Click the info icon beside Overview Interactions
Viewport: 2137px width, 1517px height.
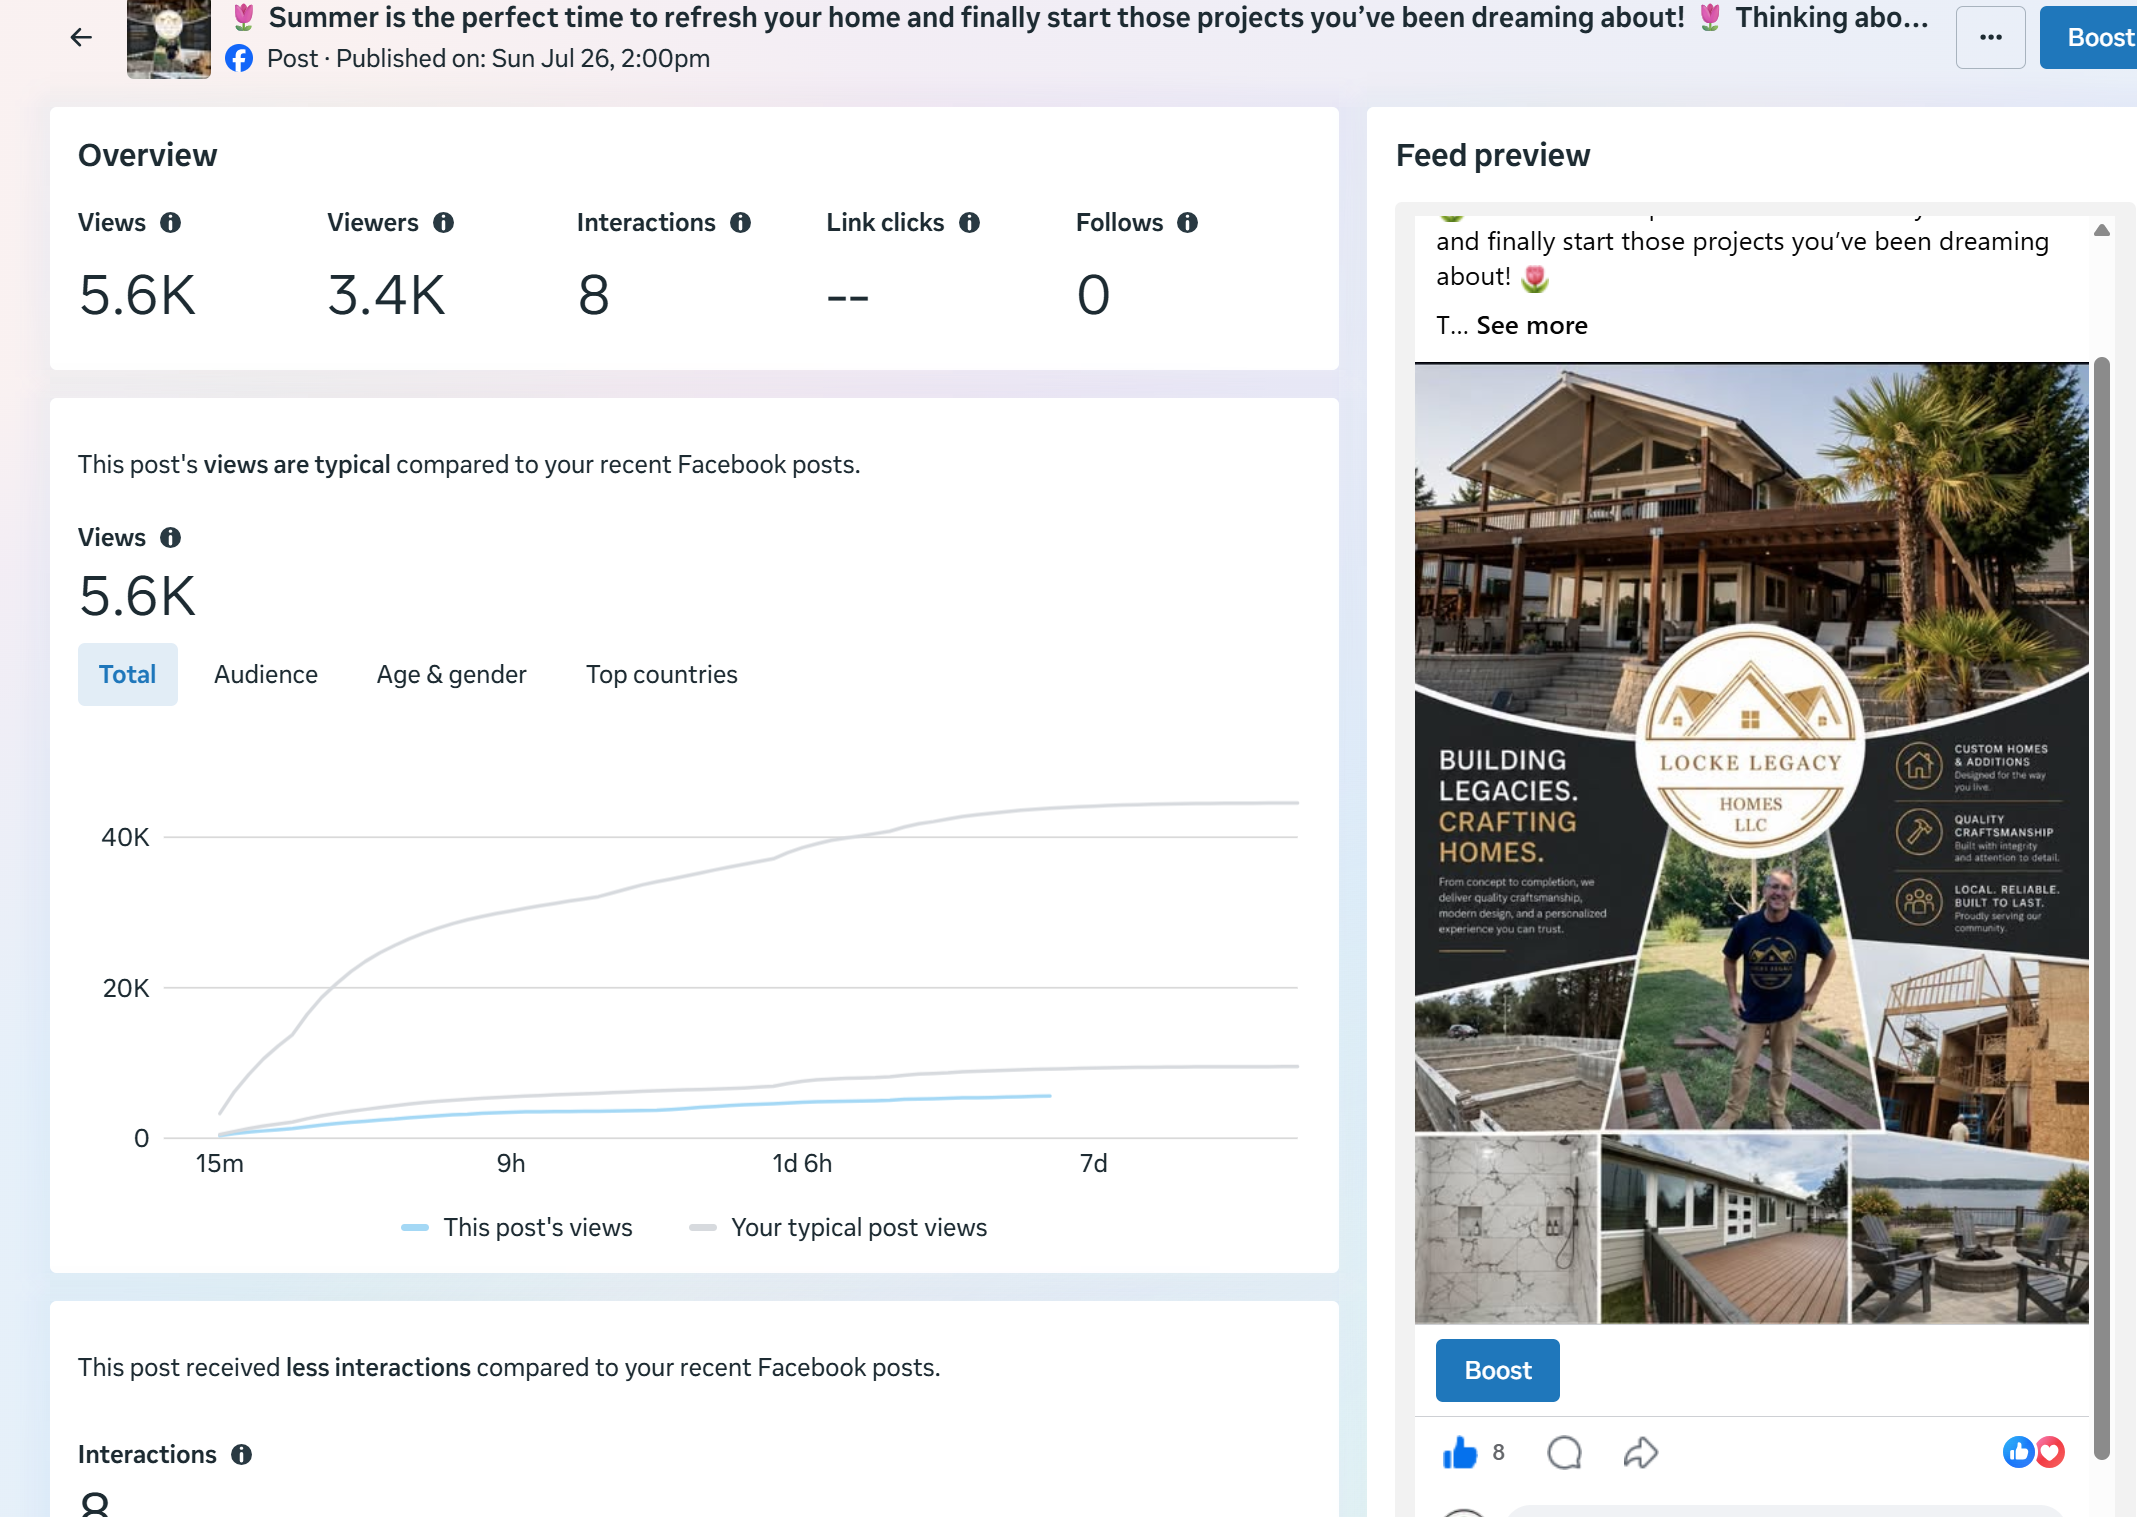pyautogui.click(x=740, y=222)
